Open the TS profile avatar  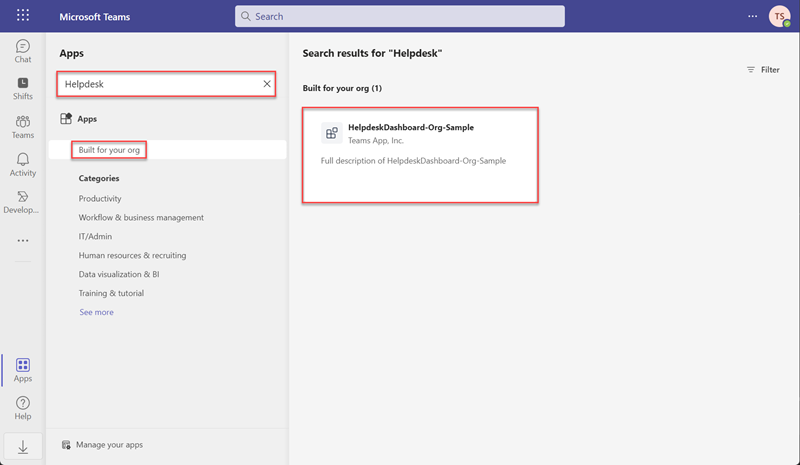point(779,16)
